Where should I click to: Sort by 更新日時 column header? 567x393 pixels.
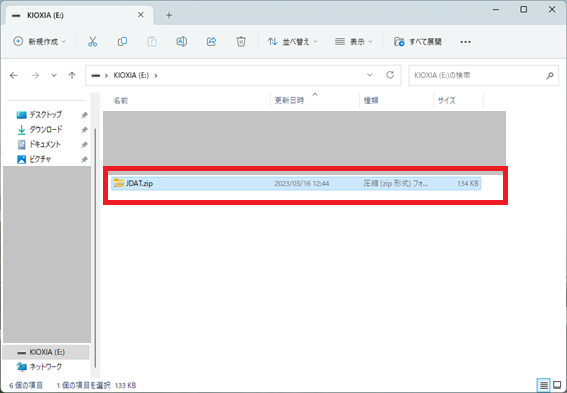coord(289,100)
